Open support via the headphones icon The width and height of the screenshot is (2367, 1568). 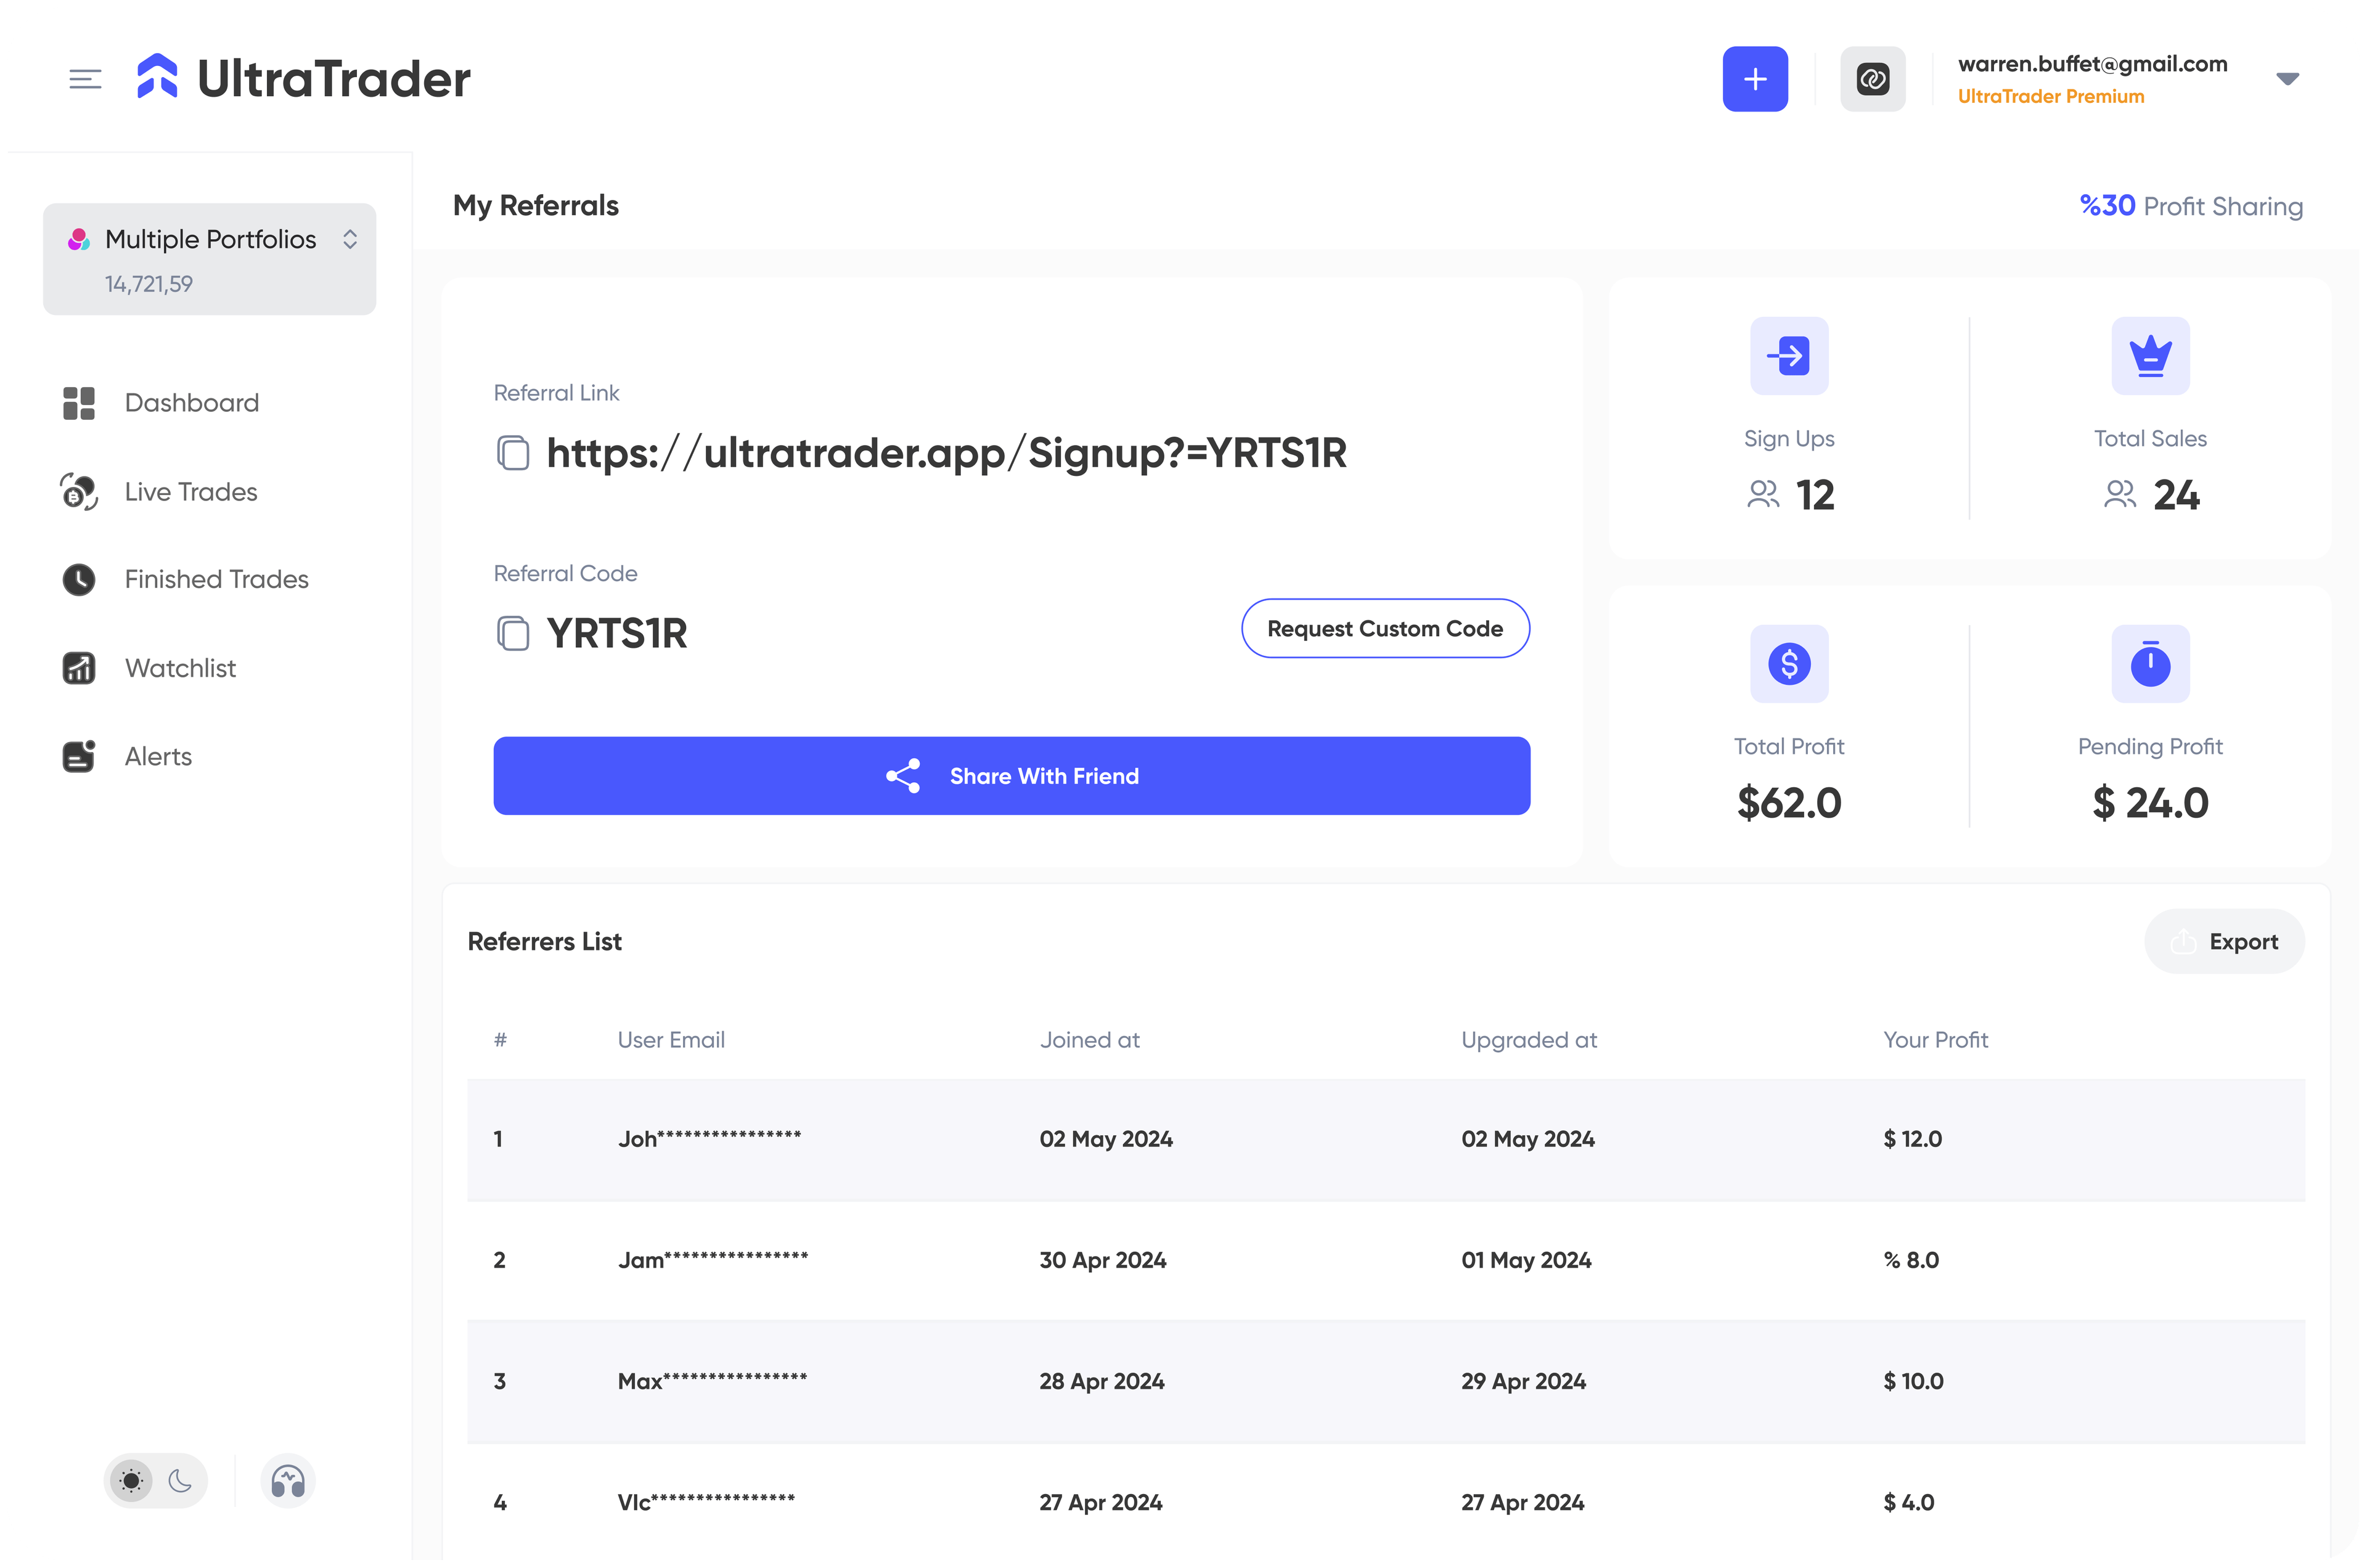288,1481
